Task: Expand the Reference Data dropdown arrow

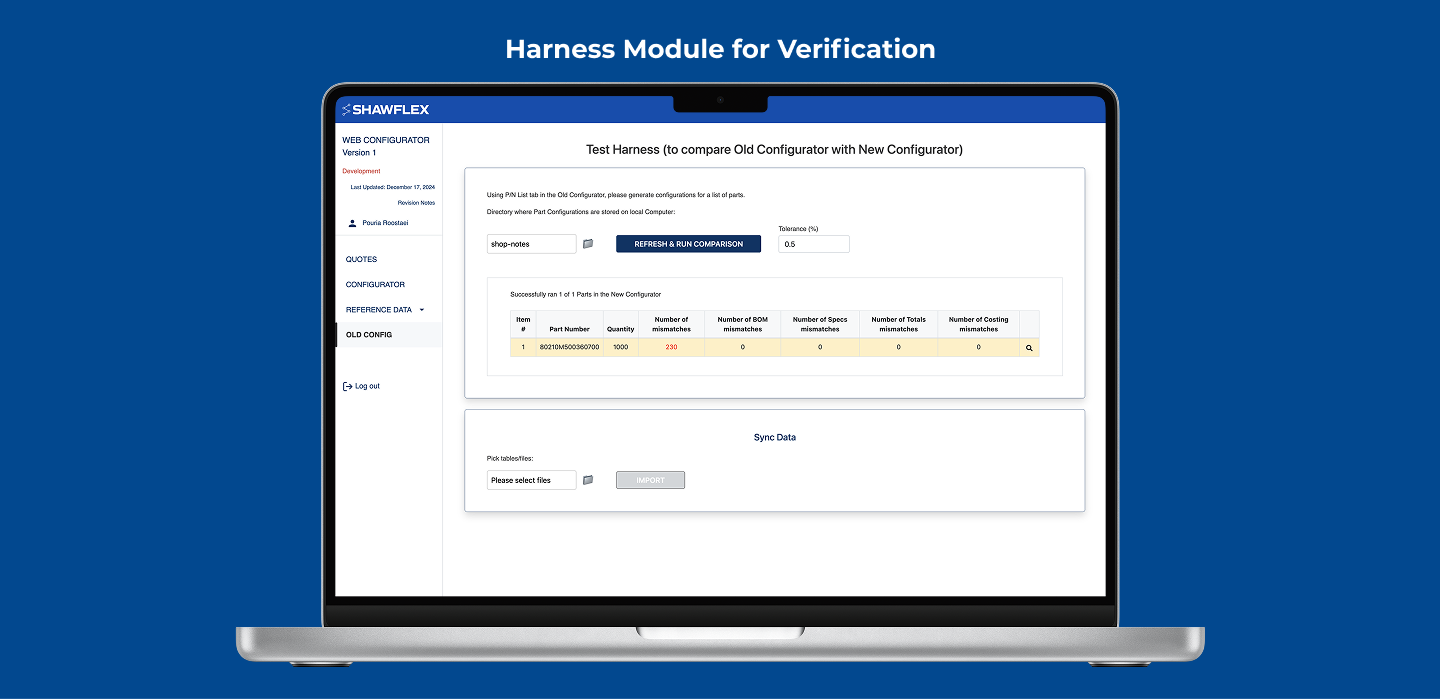Action: click(422, 310)
